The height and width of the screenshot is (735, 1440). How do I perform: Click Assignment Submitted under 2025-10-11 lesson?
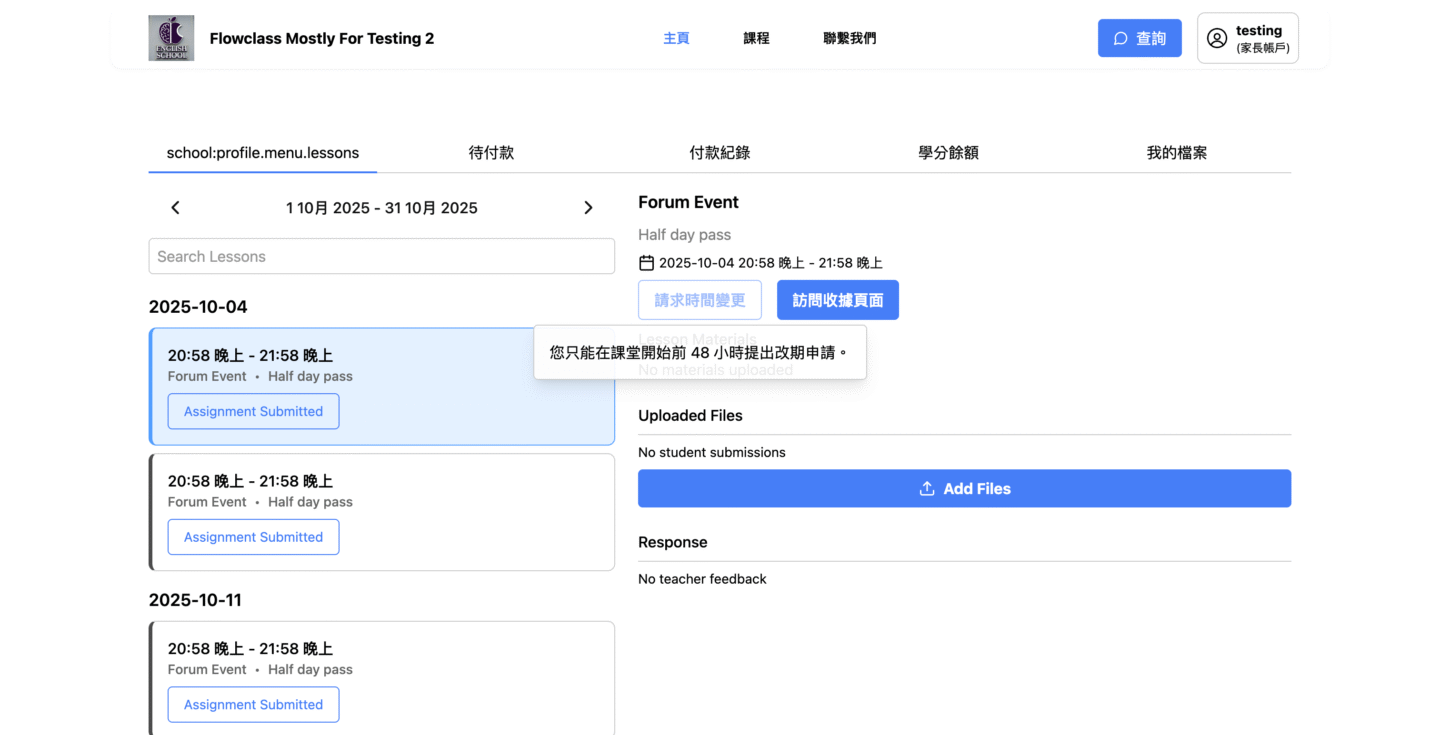253,704
